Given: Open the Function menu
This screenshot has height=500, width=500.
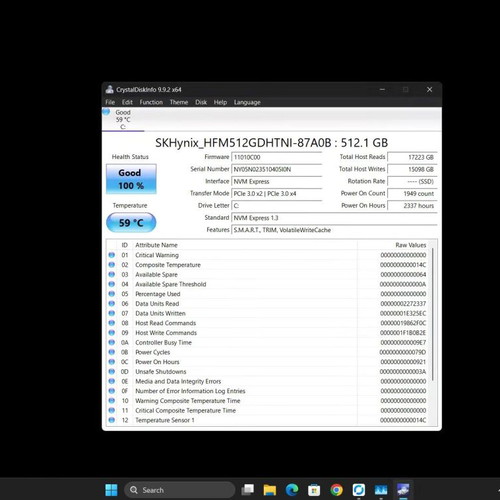Looking at the screenshot, I should [151, 102].
